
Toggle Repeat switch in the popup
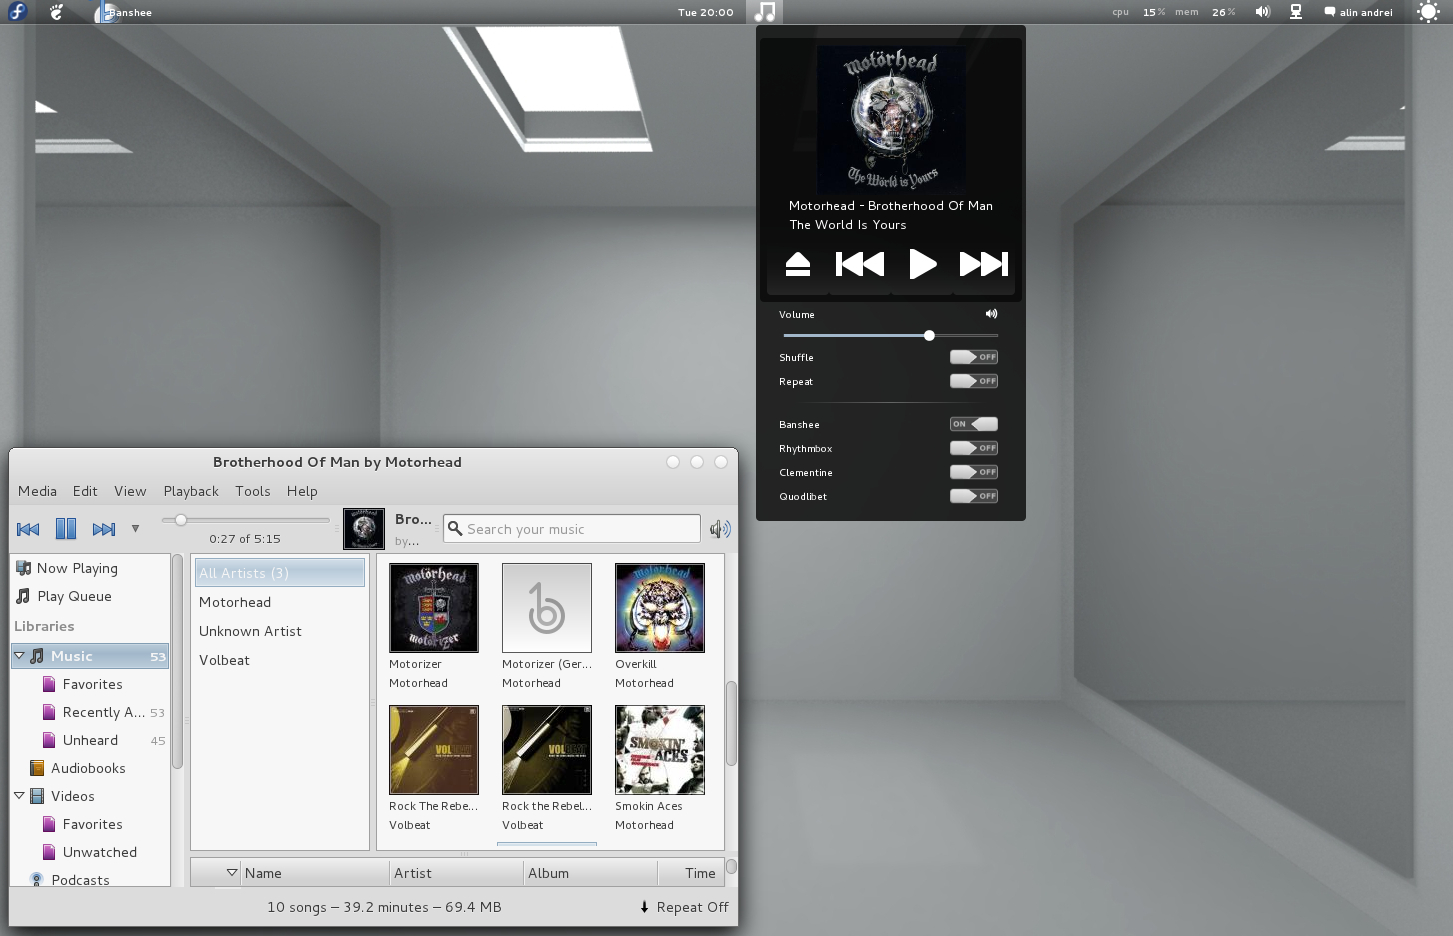point(974,381)
